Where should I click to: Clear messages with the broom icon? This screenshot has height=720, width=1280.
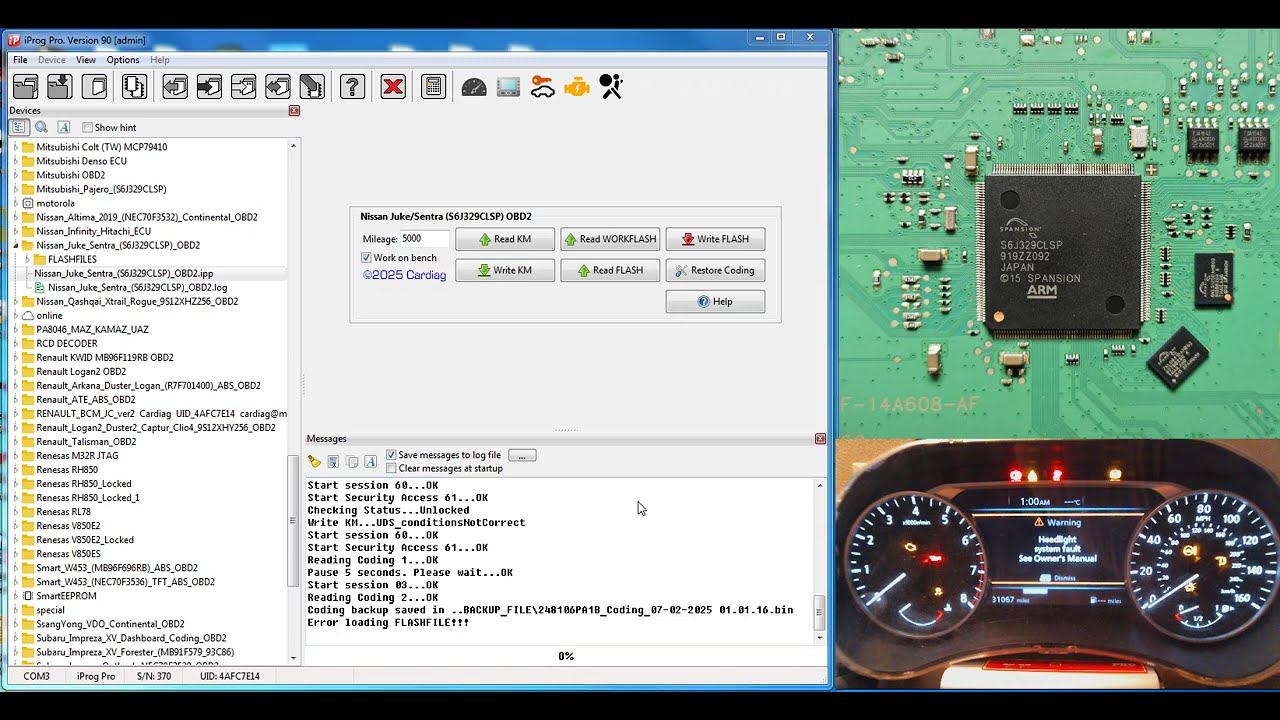tap(314, 461)
